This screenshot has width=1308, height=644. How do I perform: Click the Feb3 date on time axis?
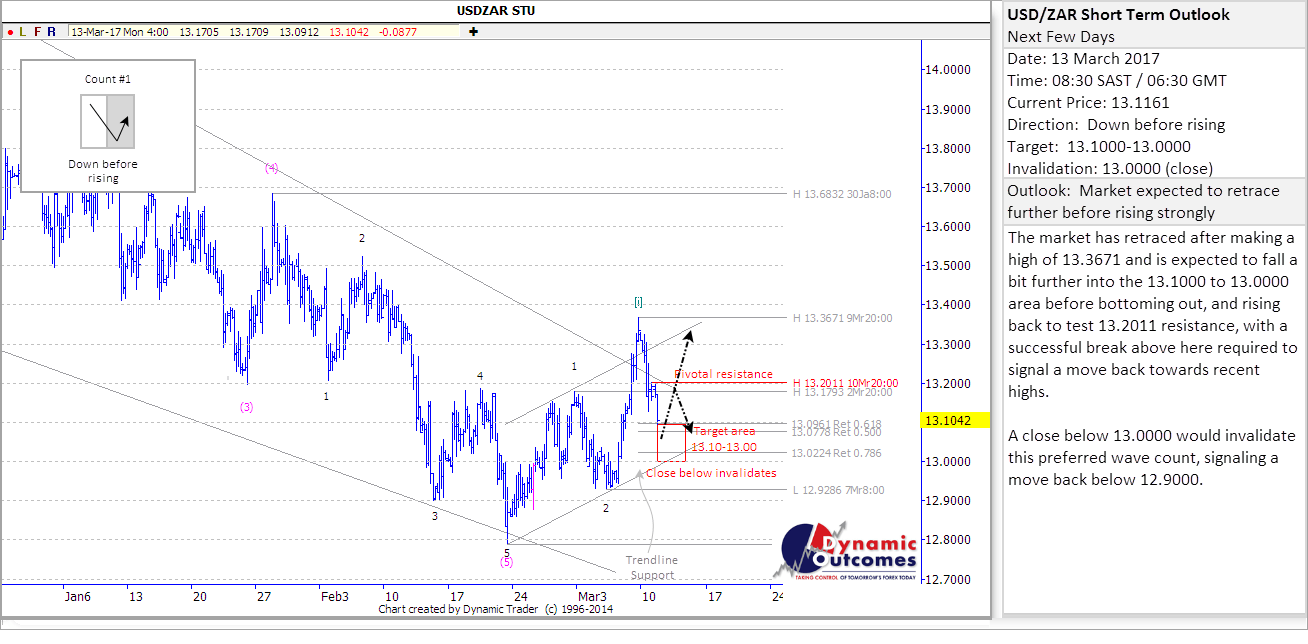[334, 596]
